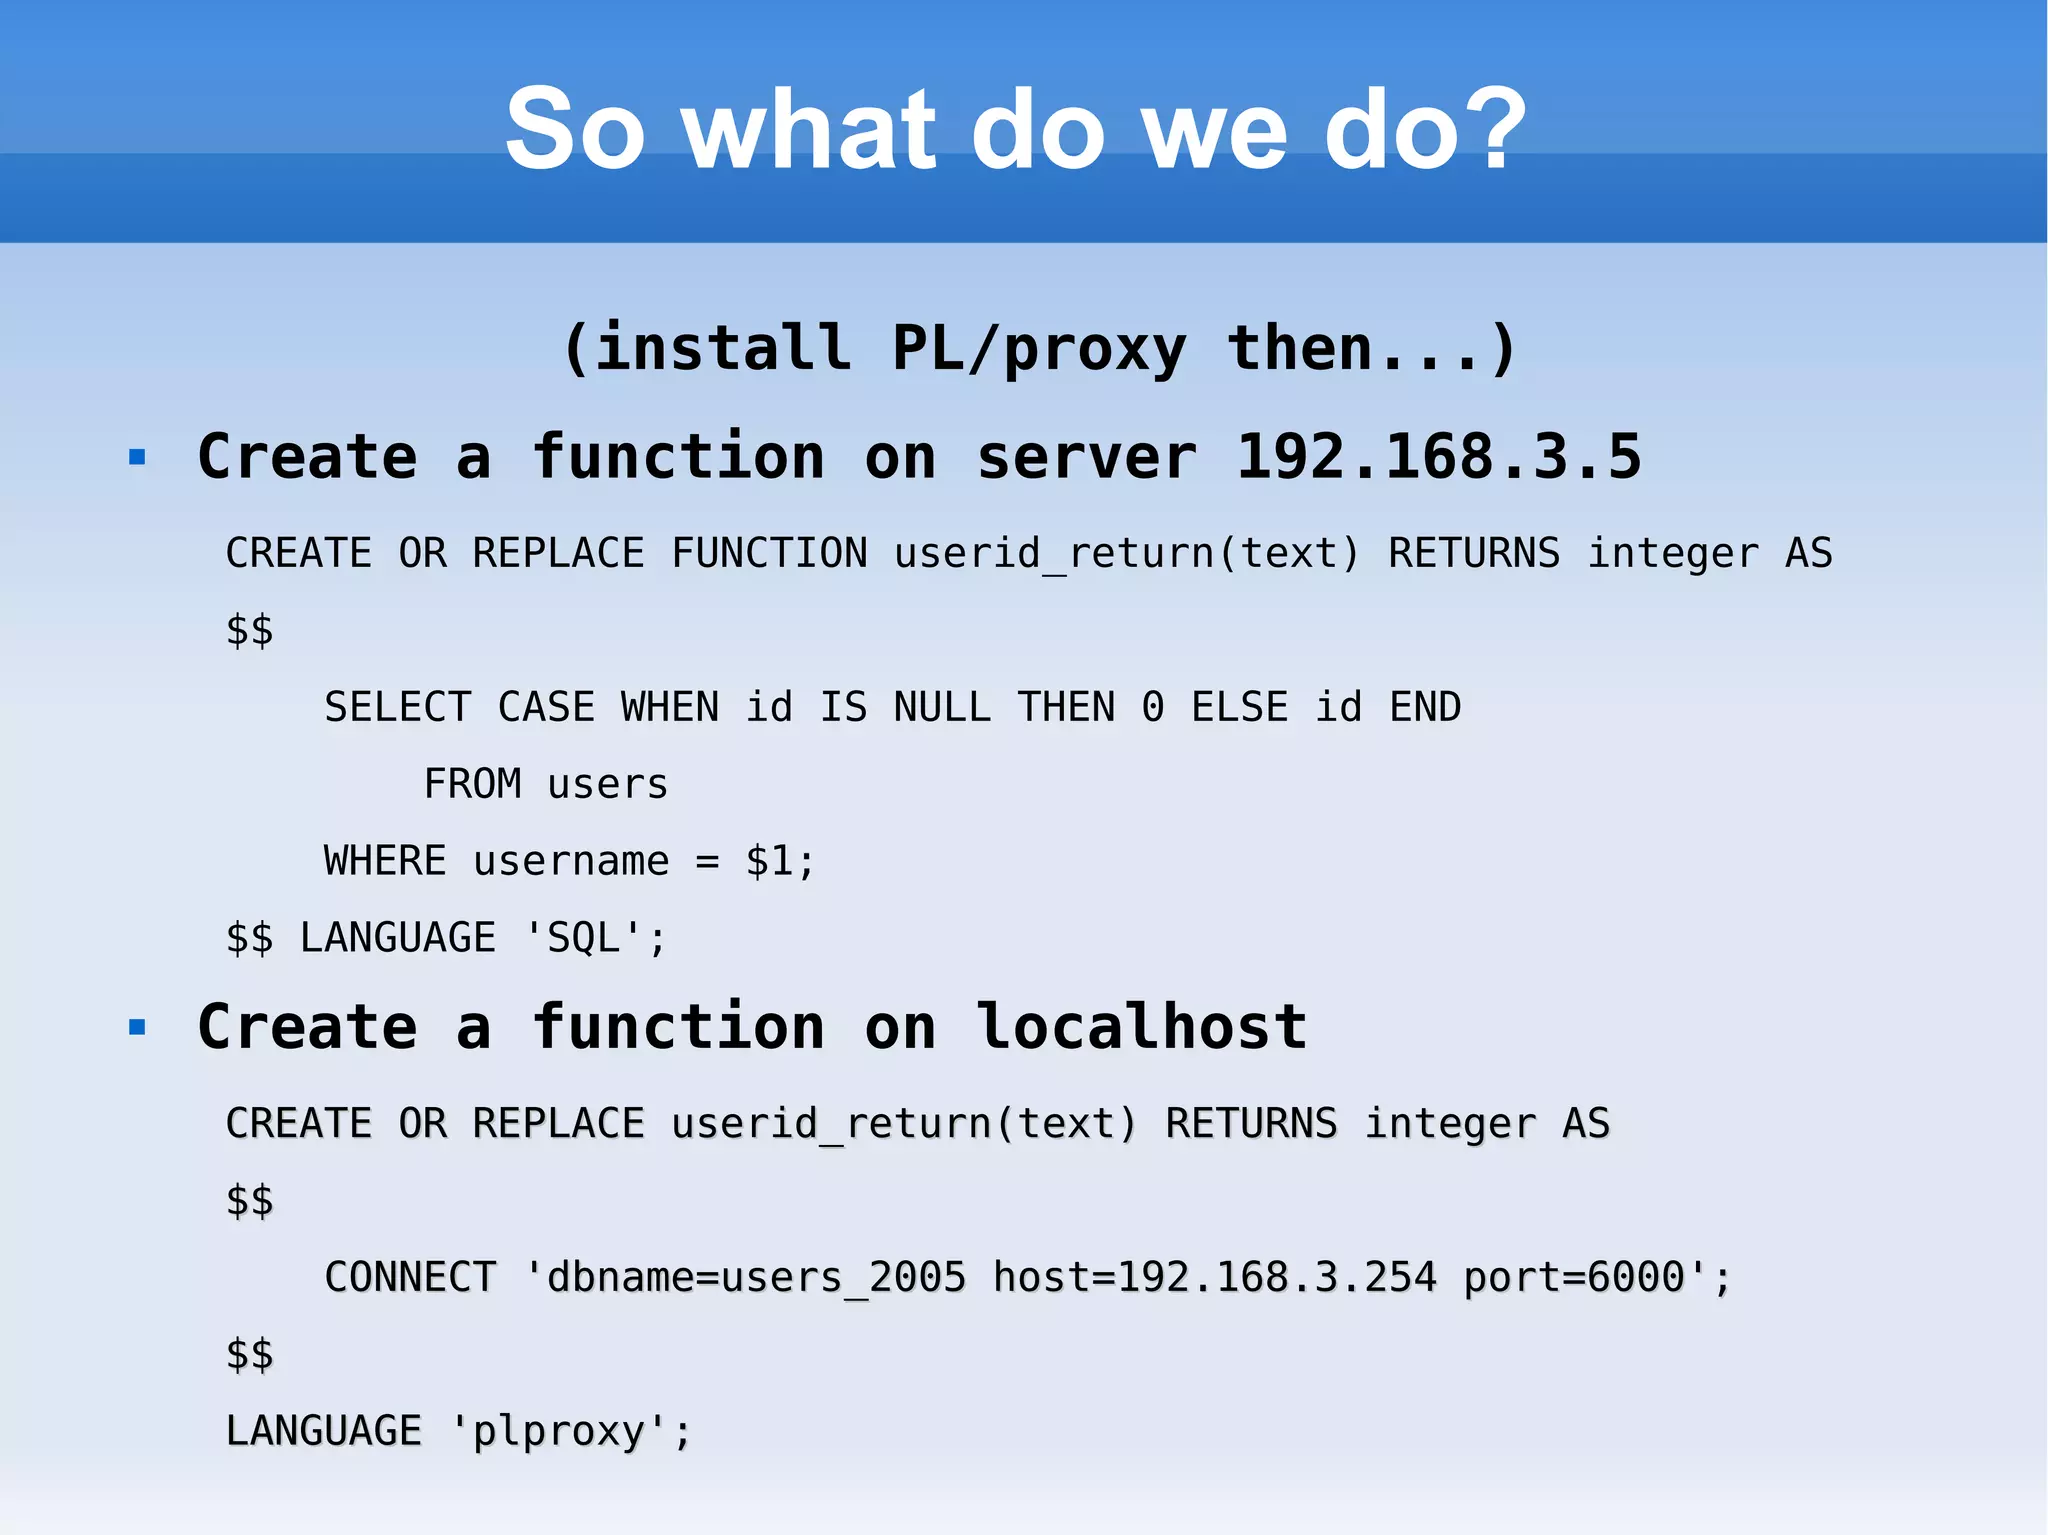Click 'host=192.168.3.254' in the CONNECT string
The height and width of the screenshot is (1535, 2048).
[1214, 1277]
